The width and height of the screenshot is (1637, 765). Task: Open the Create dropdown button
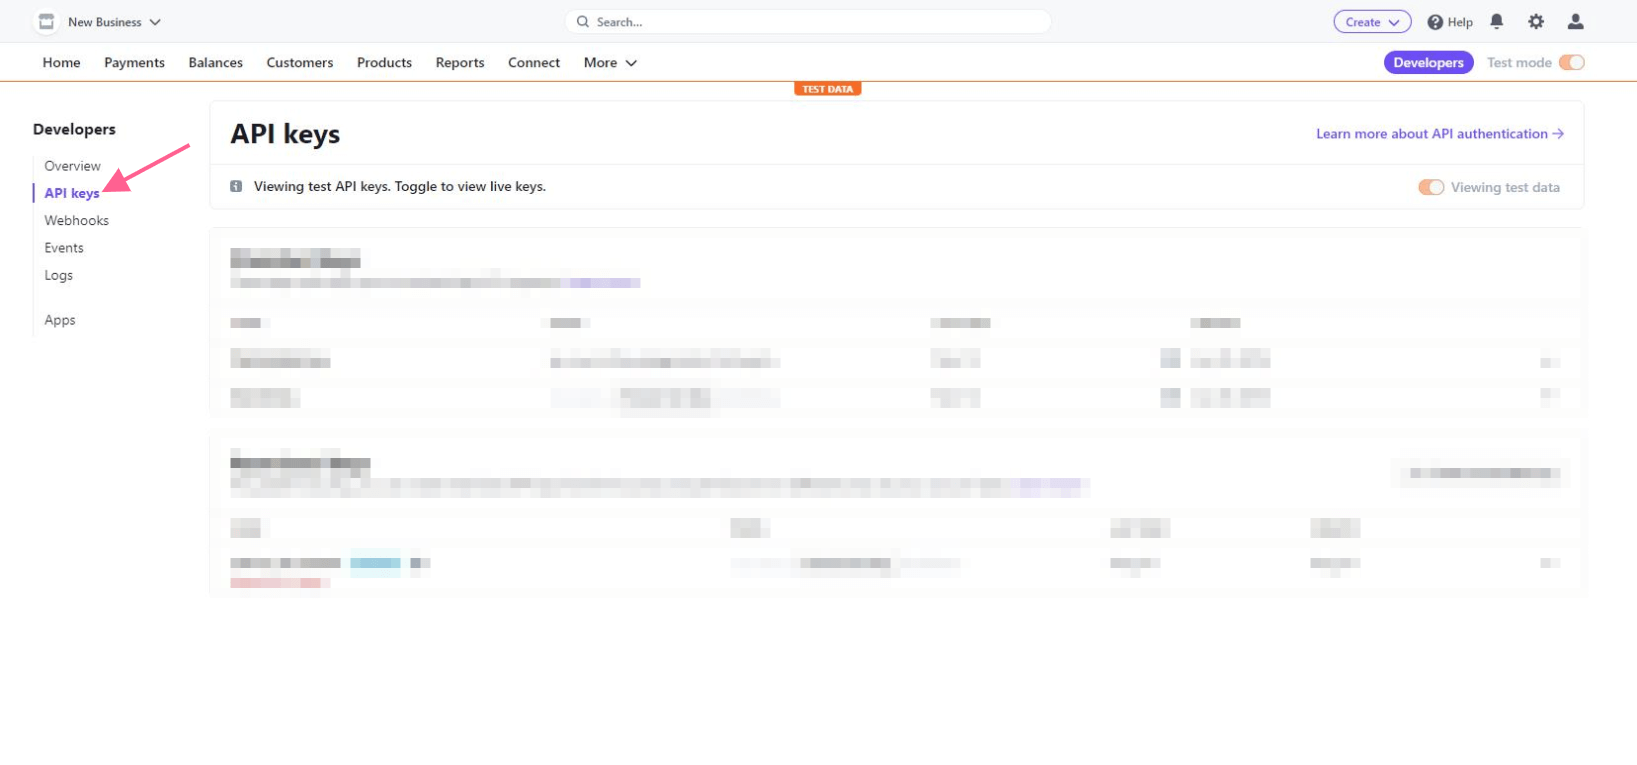tap(1371, 22)
